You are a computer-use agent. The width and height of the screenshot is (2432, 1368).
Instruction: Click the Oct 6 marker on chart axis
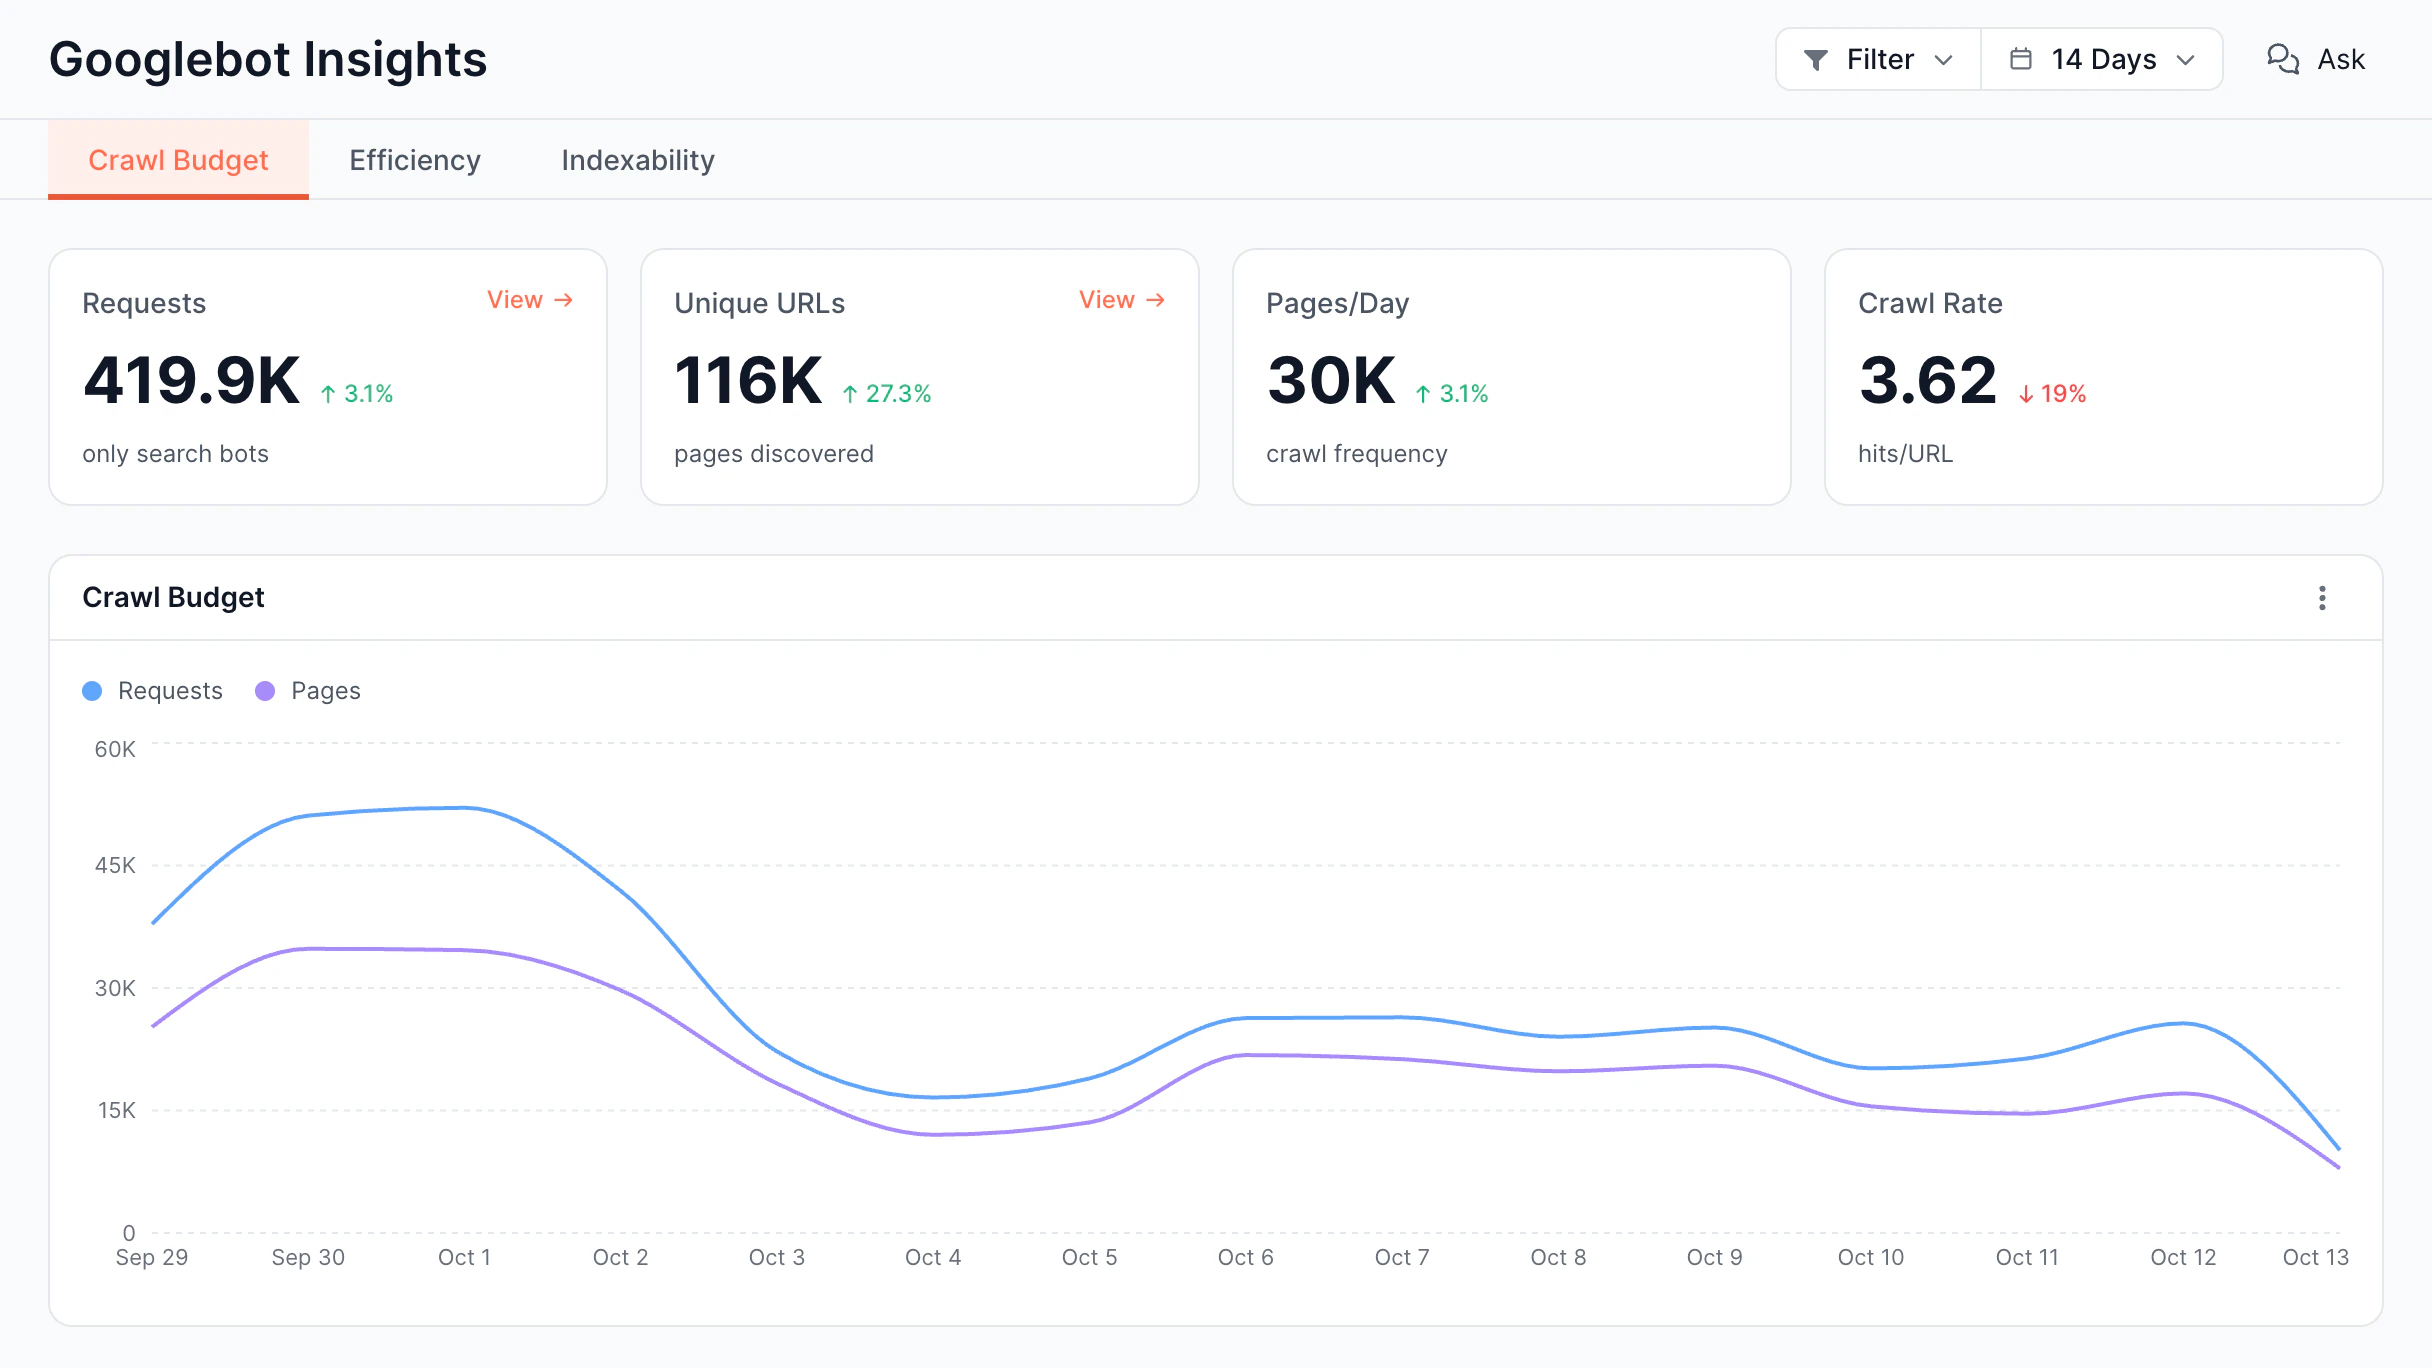(x=1245, y=1257)
